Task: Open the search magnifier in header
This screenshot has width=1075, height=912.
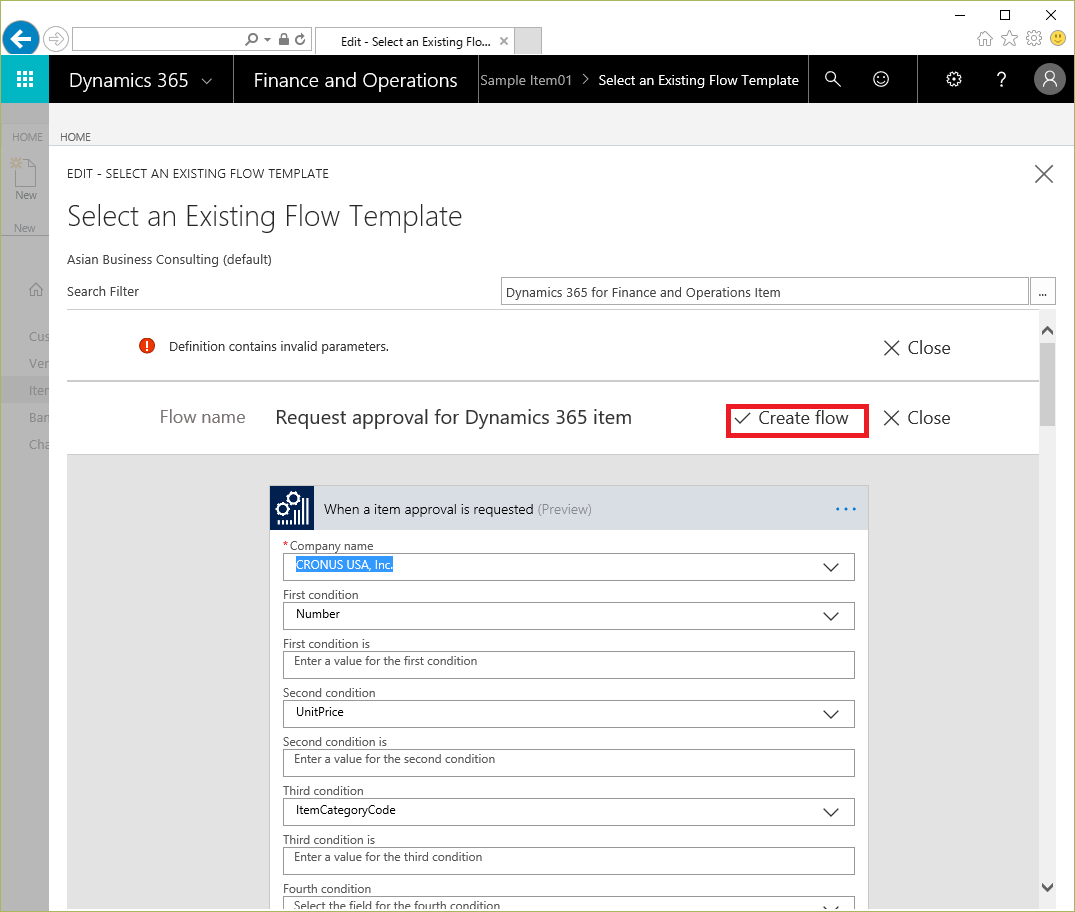Action: tap(832, 80)
